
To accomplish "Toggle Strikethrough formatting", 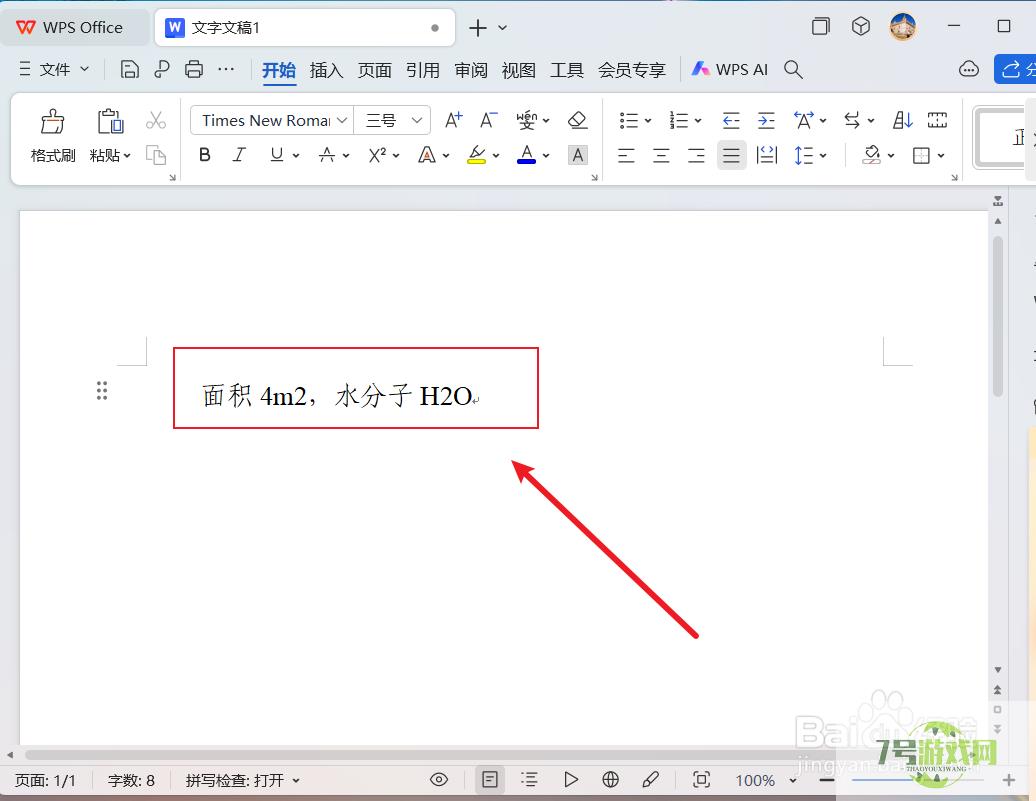I will click(326, 155).
